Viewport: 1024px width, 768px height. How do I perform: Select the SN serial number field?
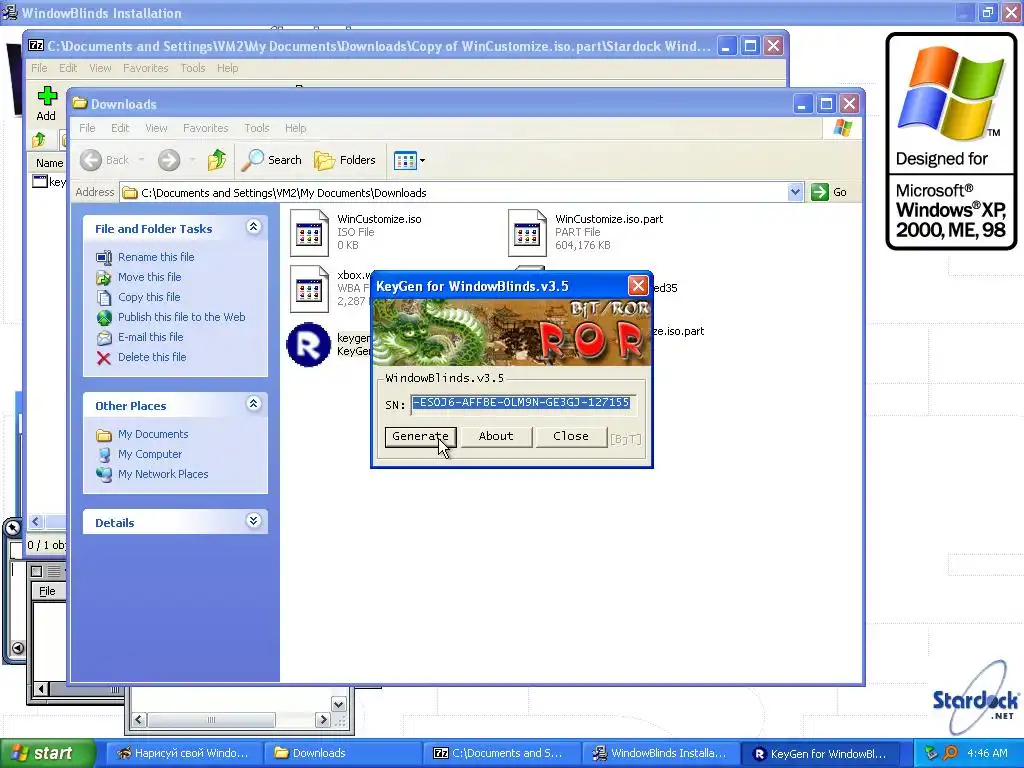coord(521,403)
